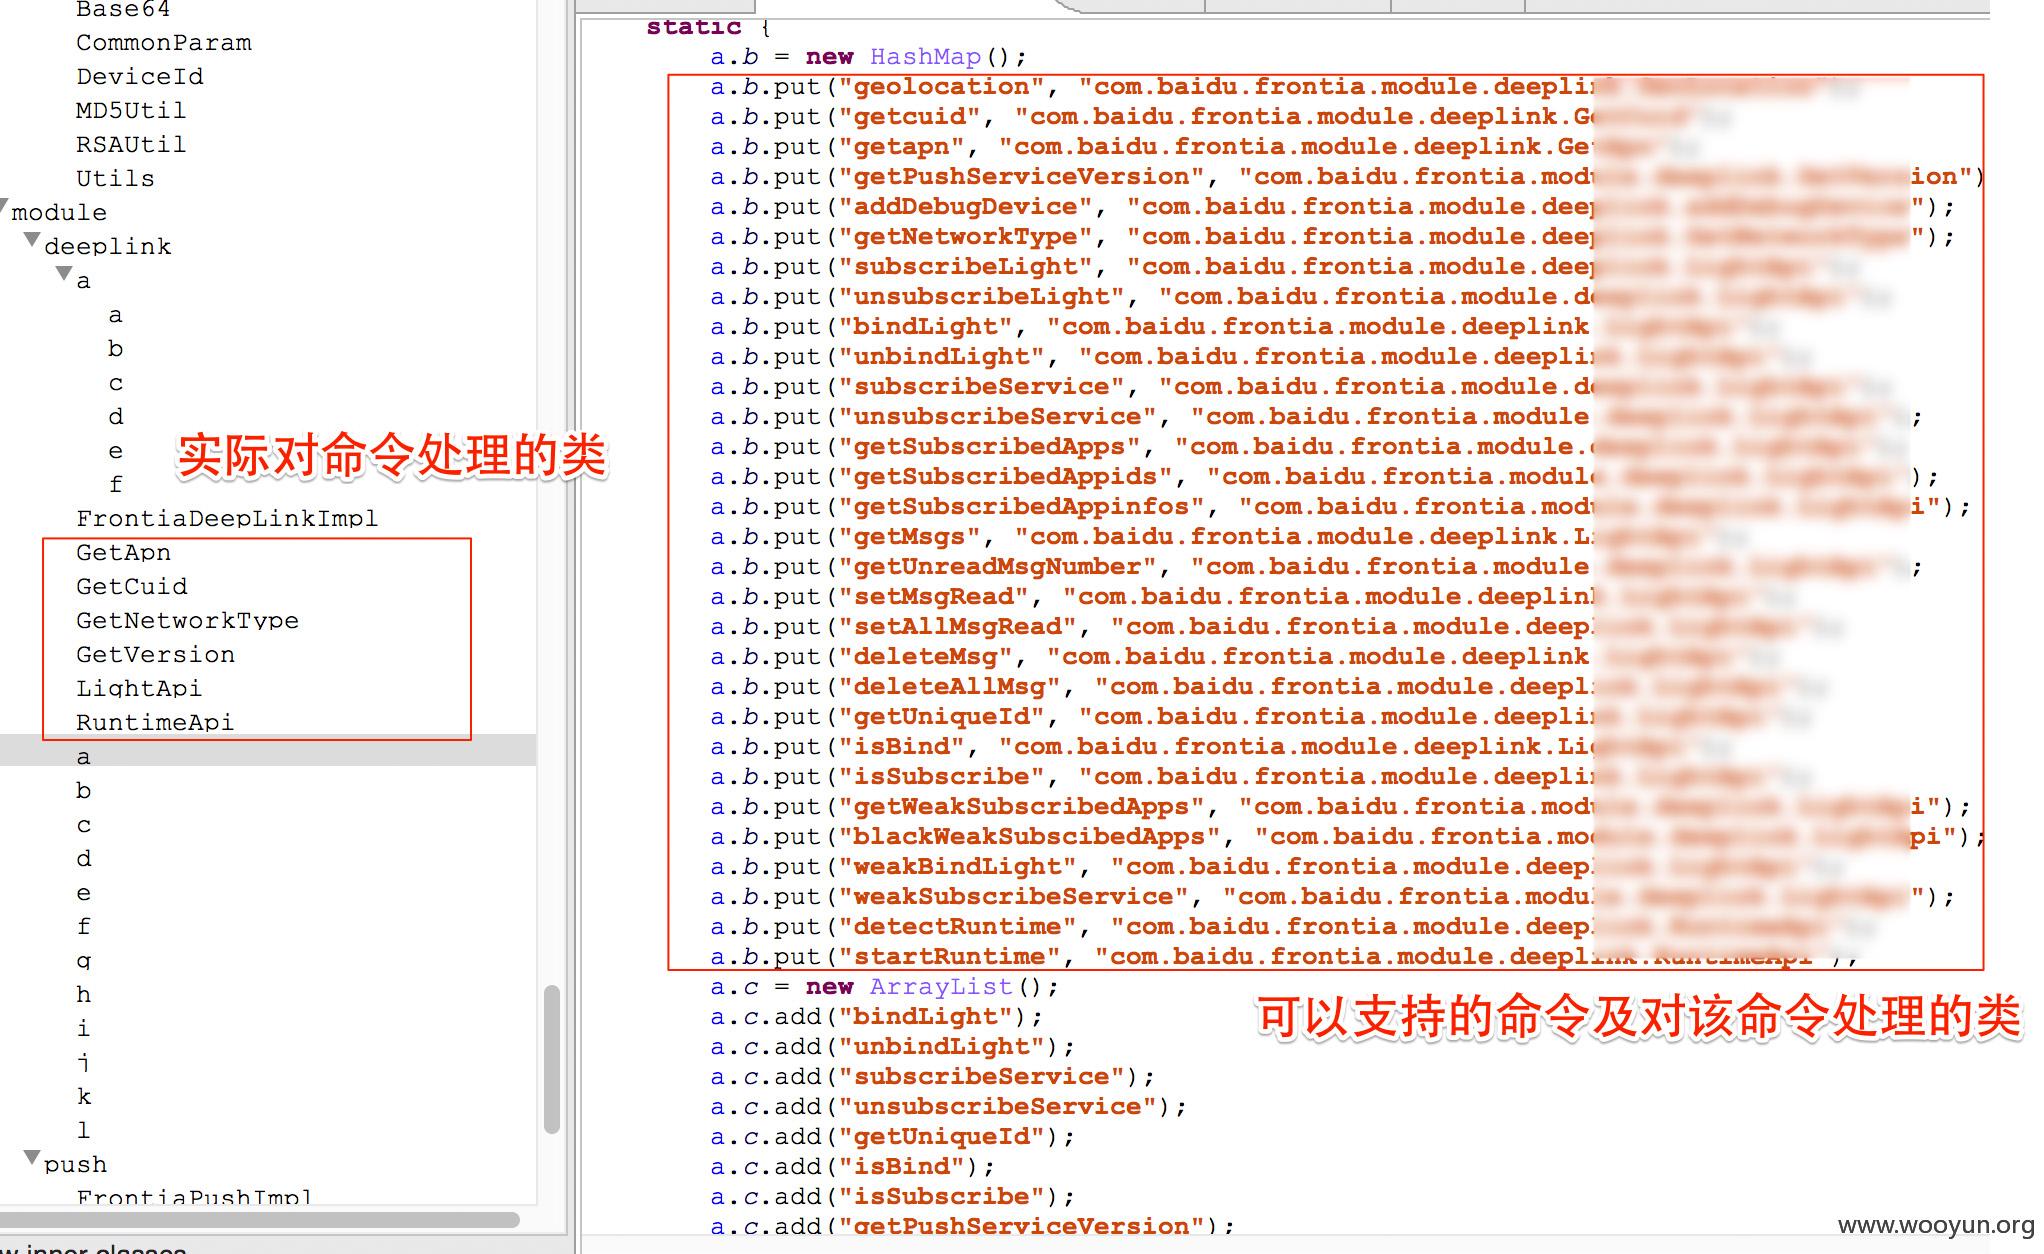Collapse the push package node

pyautogui.click(x=32, y=1159)
